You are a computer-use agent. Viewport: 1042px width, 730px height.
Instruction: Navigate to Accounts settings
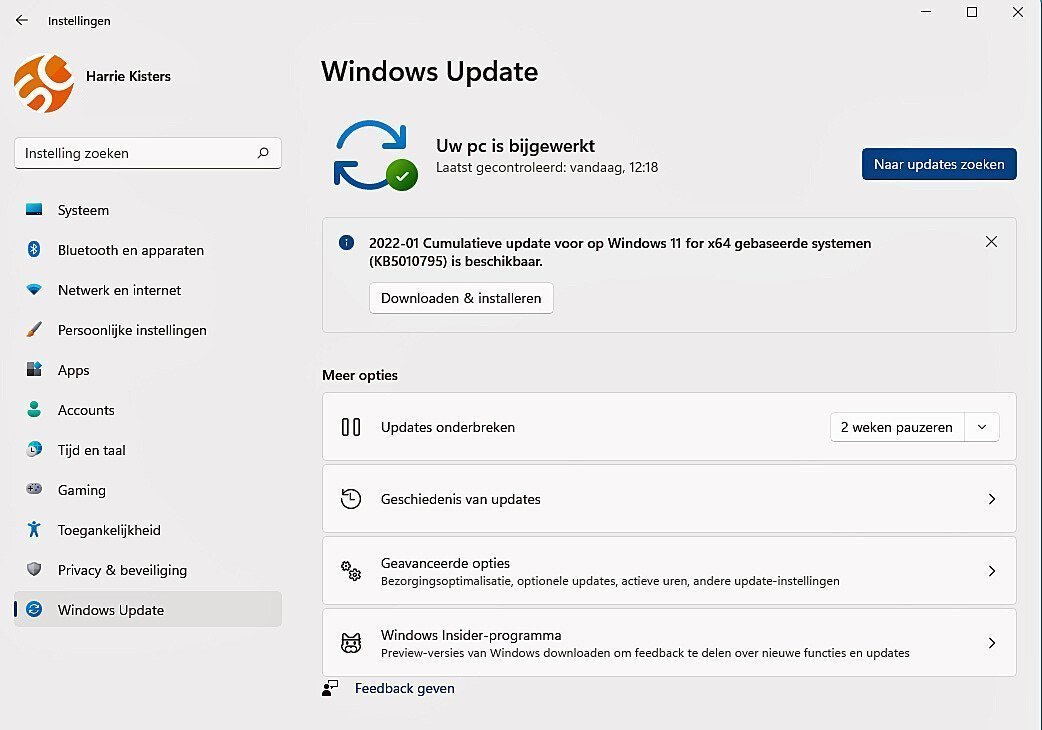pos(148,410)
